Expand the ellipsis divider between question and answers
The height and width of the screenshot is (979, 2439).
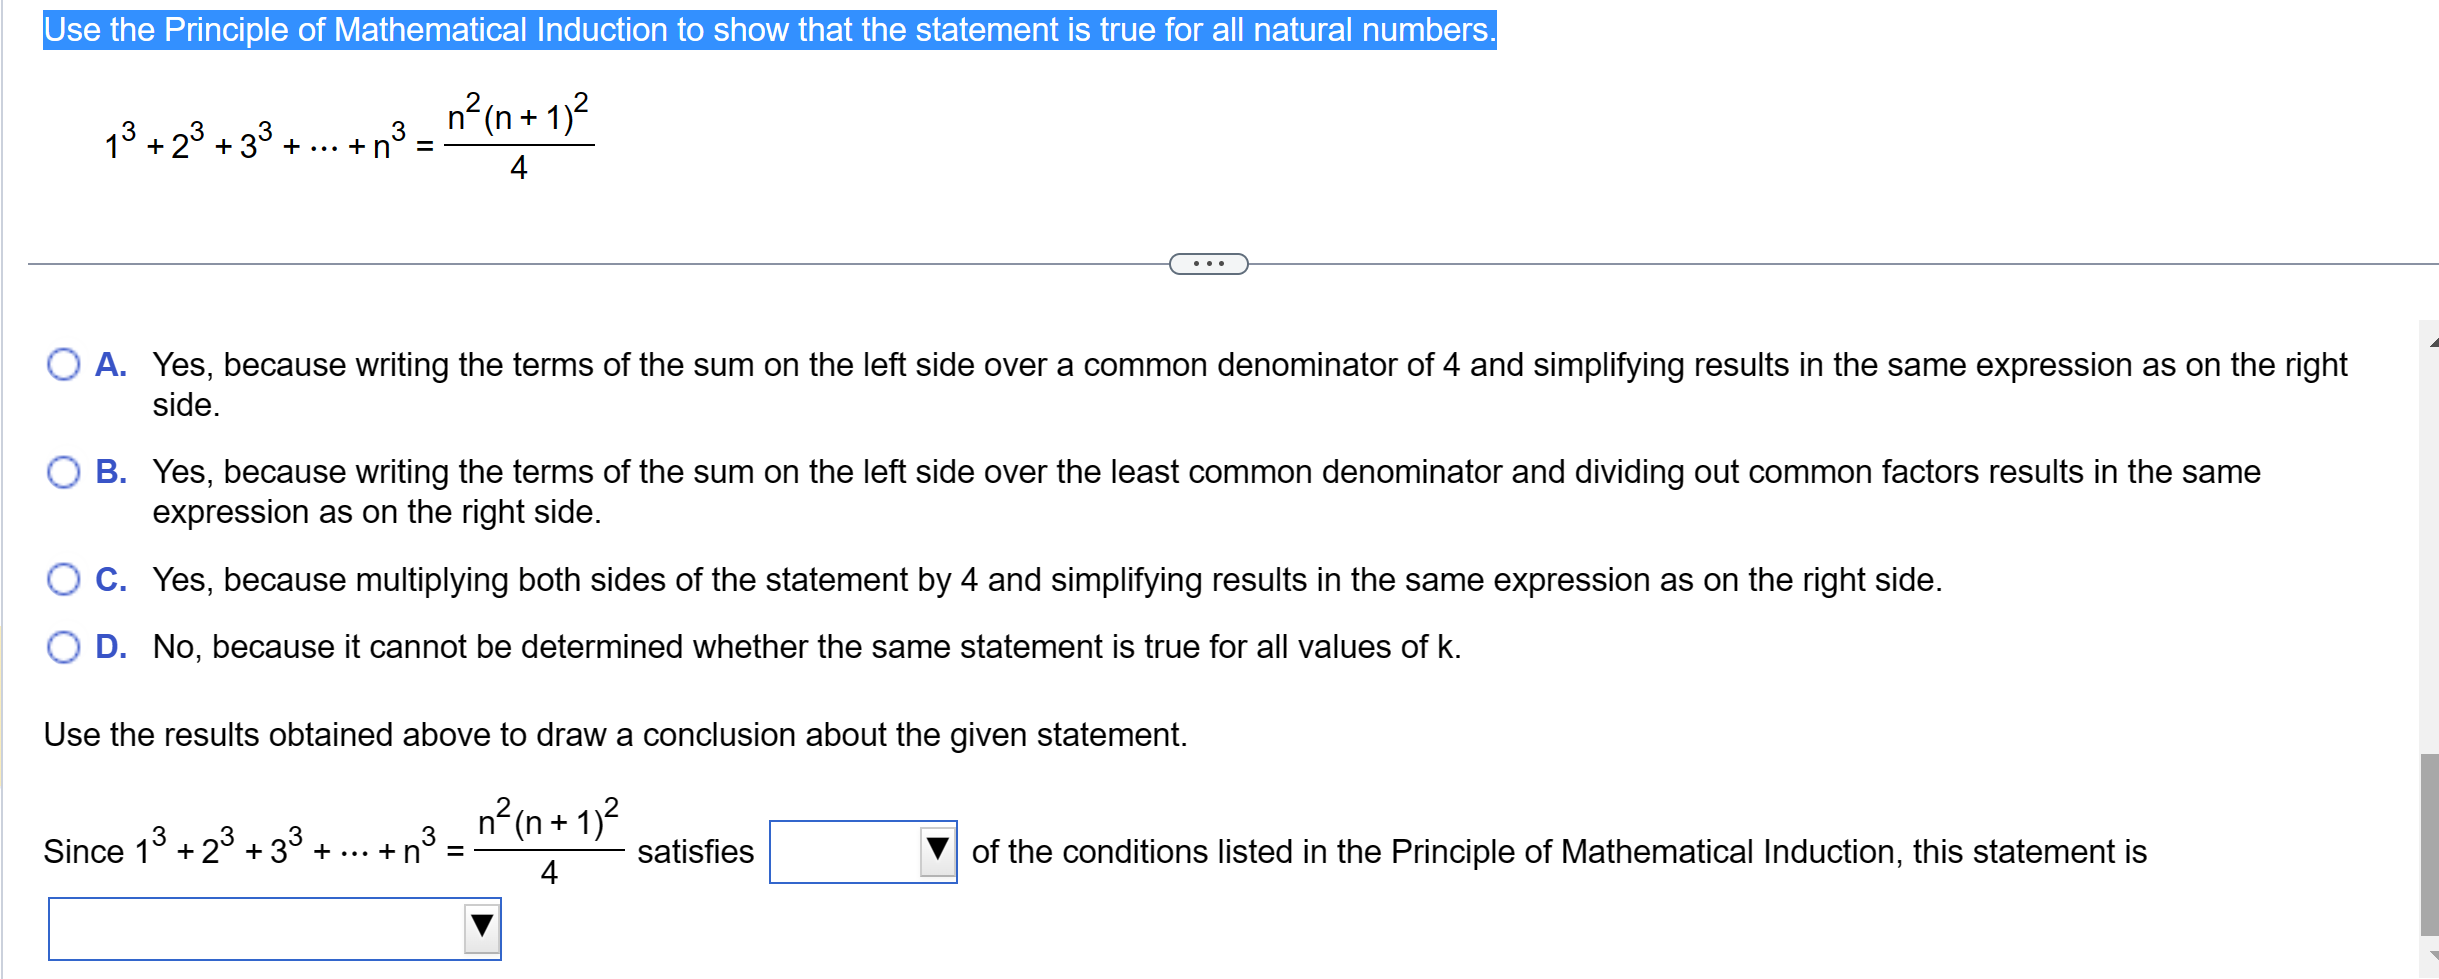pyautogui.click(x=1208, y=263)
